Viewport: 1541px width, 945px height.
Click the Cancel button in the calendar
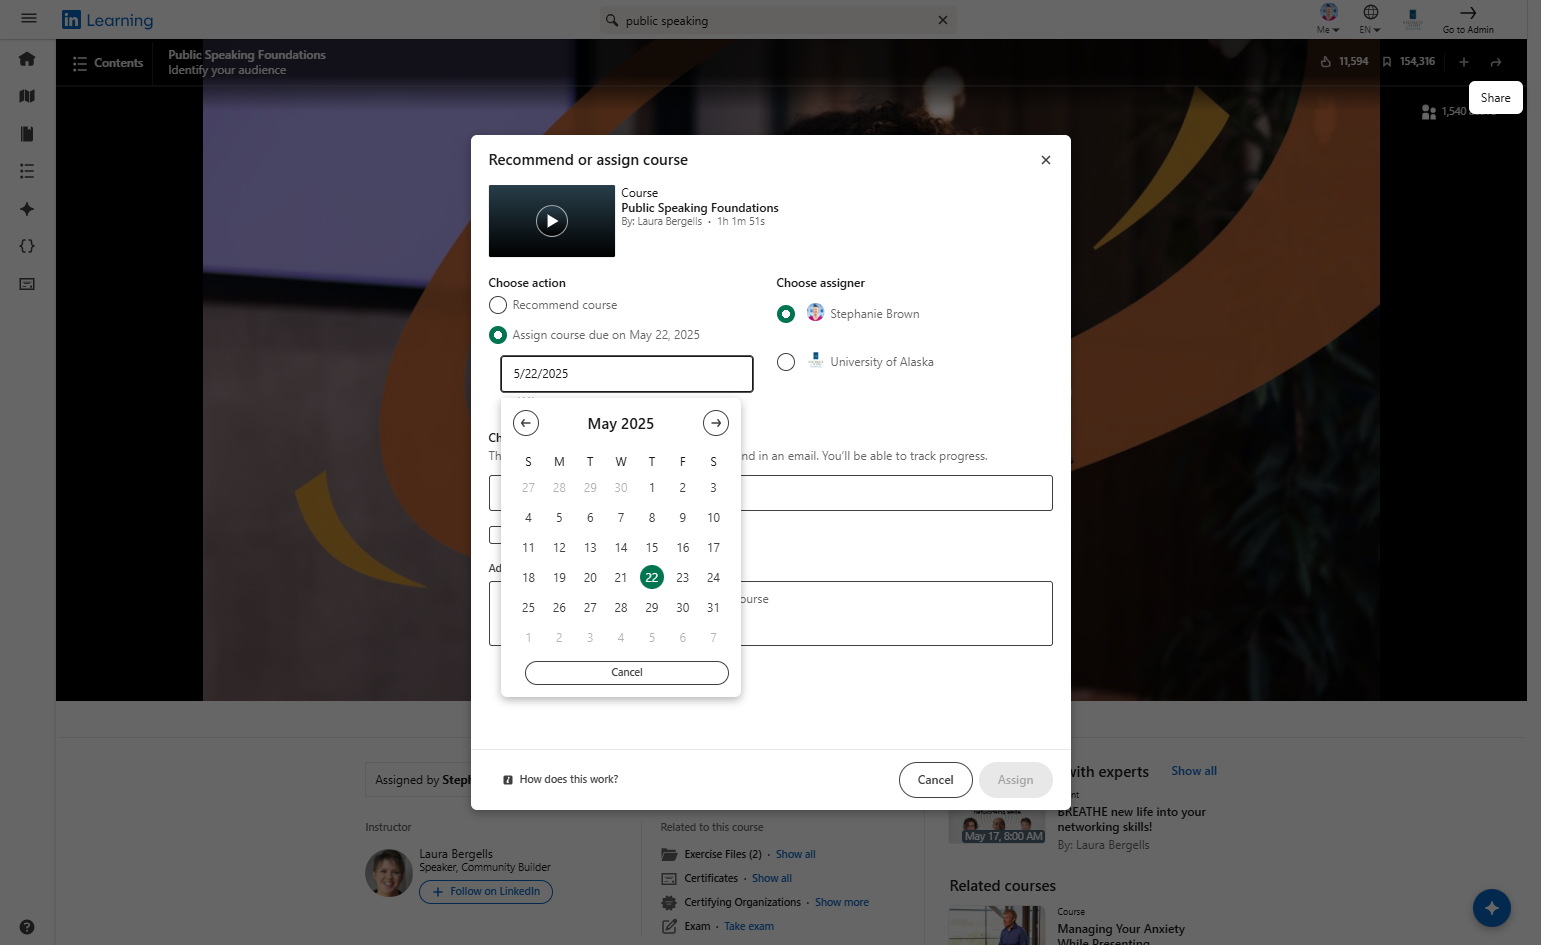[x=626, y=673]
